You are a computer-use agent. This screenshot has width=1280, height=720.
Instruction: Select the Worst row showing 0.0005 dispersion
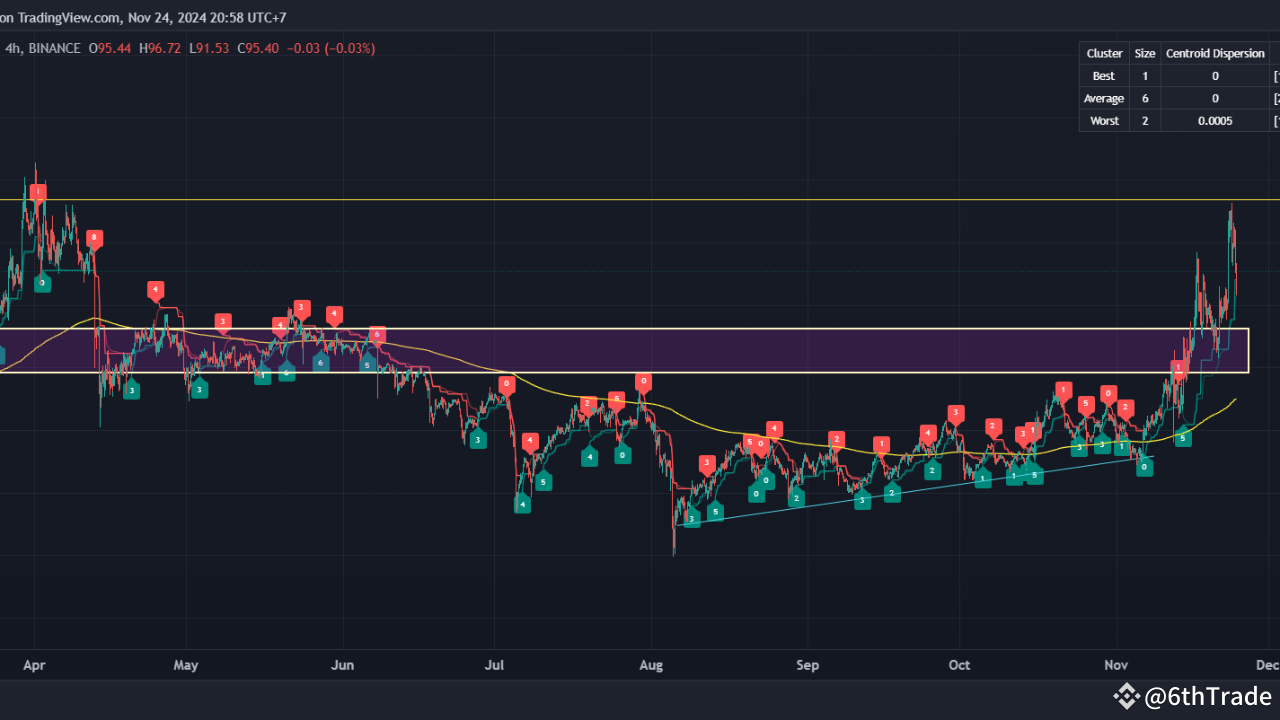click(x=1104, y=120)
